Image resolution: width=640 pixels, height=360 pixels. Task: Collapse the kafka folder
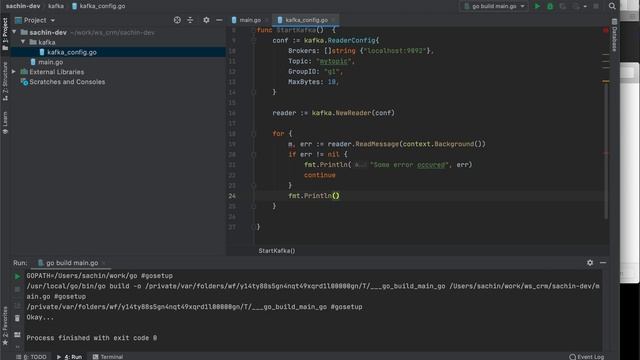[23, 42]
